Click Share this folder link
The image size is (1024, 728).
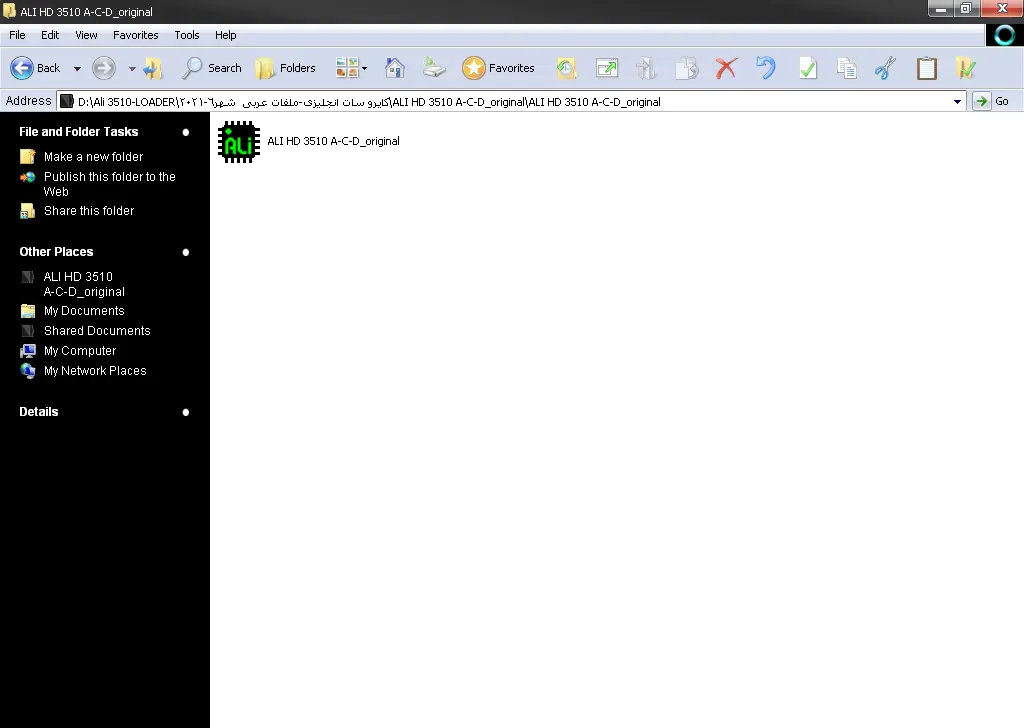(89, 211)
